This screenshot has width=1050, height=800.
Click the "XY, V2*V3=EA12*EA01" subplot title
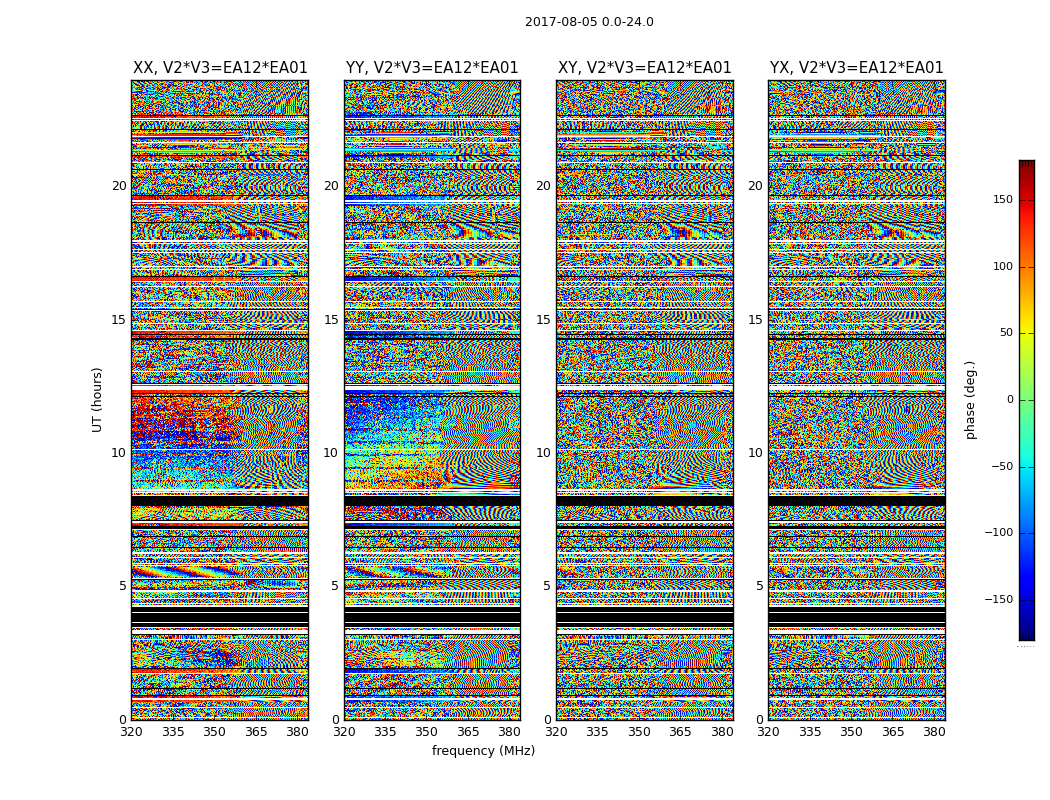[644, 68]
